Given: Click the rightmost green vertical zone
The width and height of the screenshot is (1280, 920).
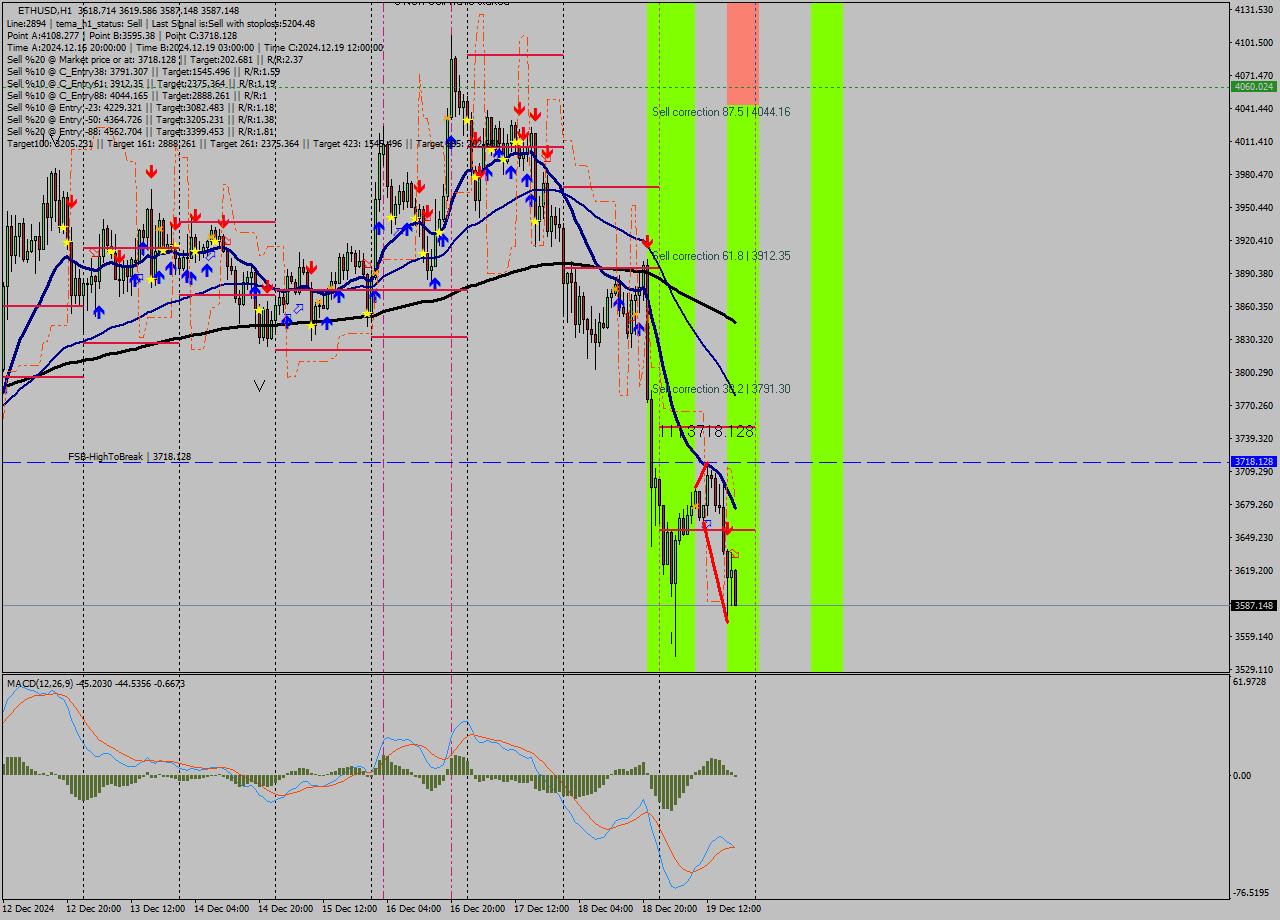Looking at the screenshot, I should coord(827,336).
